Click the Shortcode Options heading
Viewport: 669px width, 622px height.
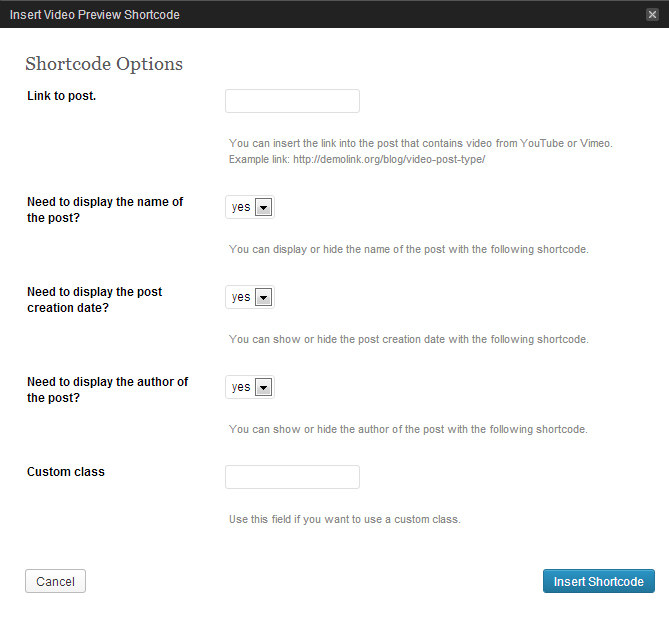point(104,64)
